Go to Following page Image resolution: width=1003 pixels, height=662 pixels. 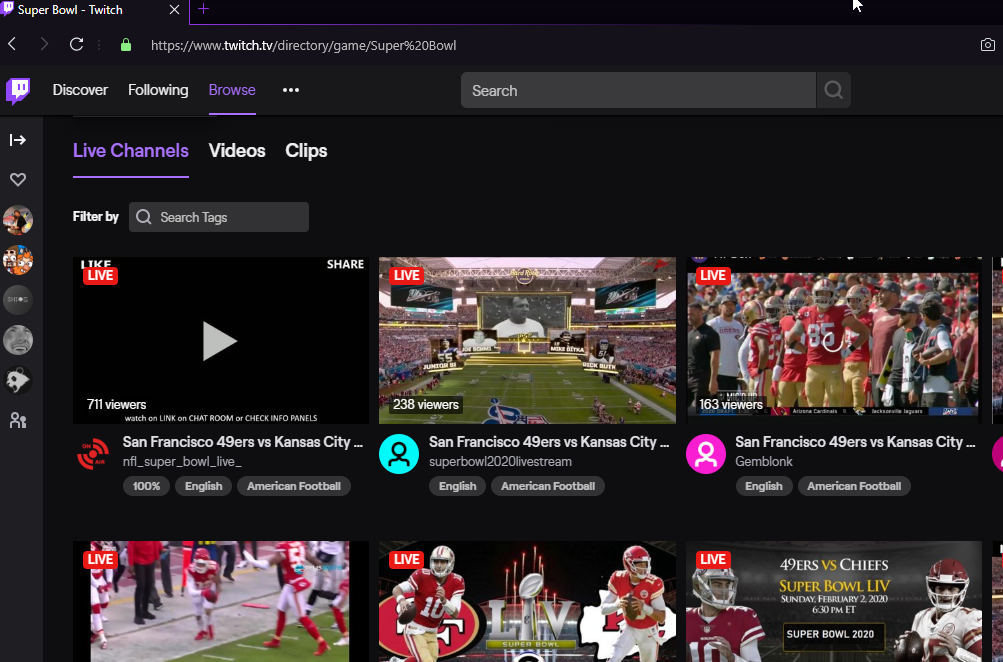click(x=158, y=90)
